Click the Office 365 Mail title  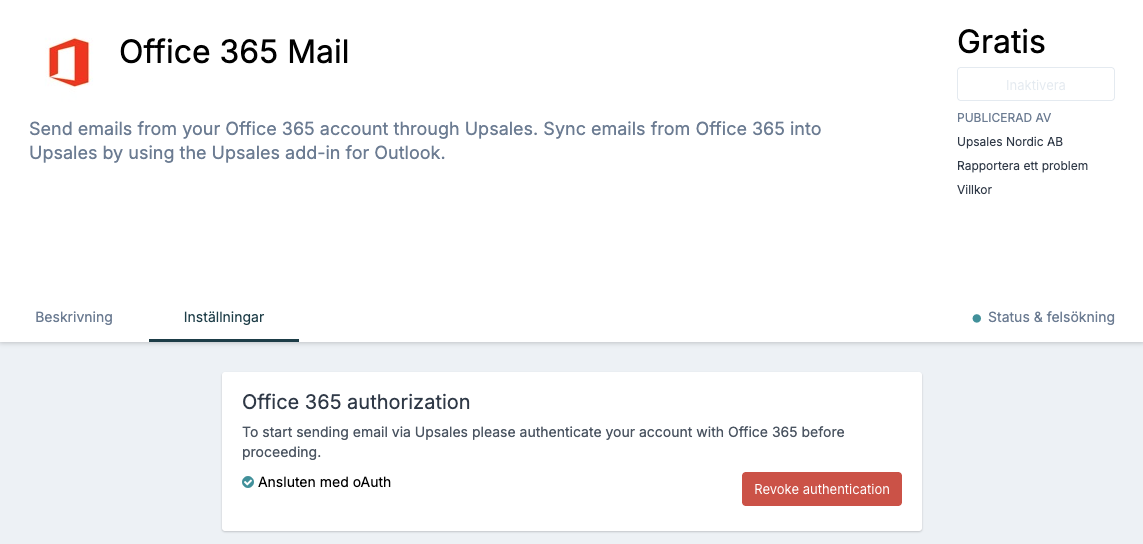pos(234,52)
